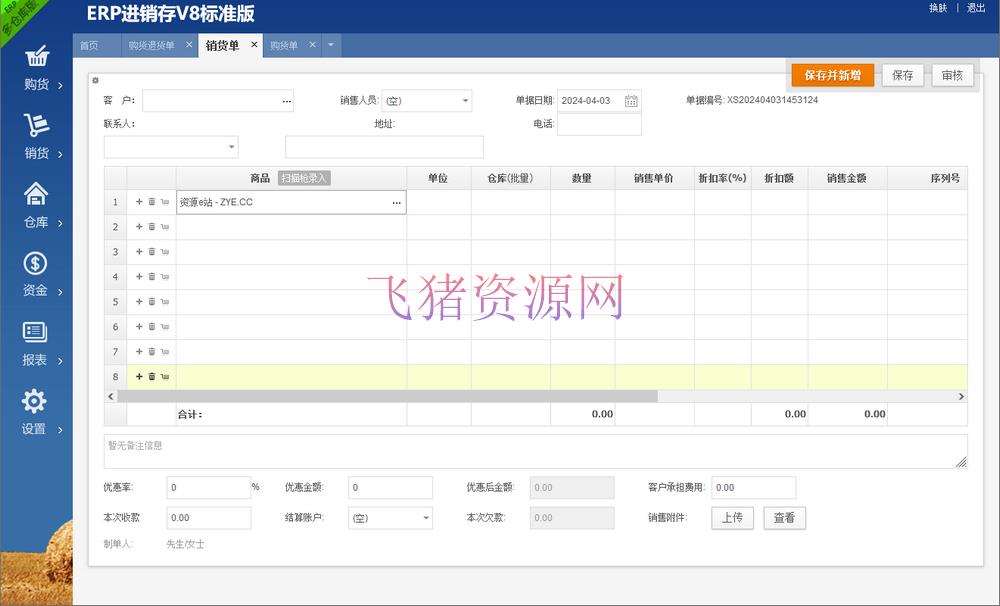Open the 销货 (Sales) sidebar module
1000x606 pixels.
tap(37, 139)
